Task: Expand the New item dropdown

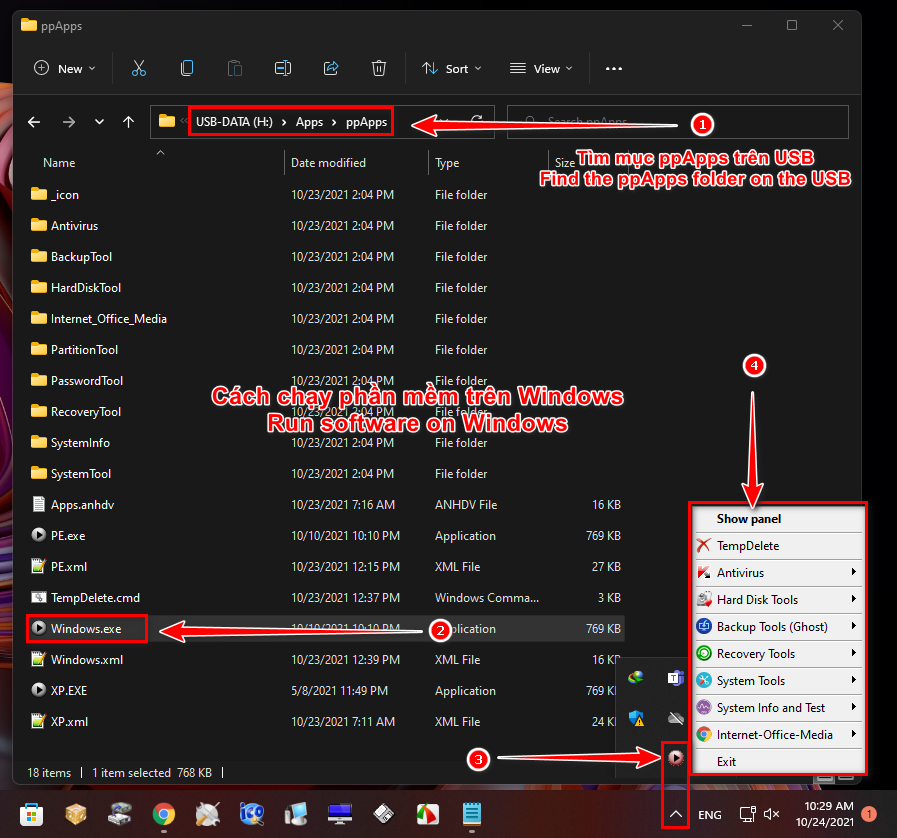Action: click(x=65, y=68)
